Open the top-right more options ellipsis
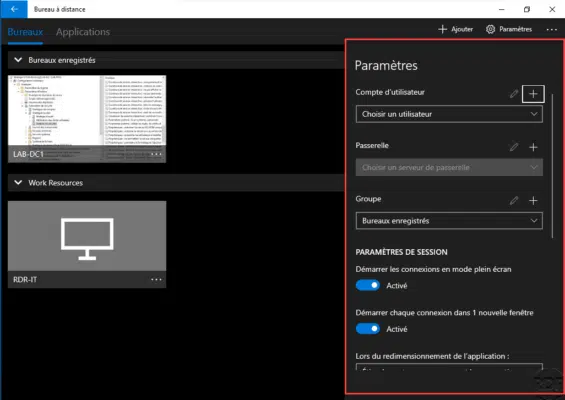 tap(551, 30)
